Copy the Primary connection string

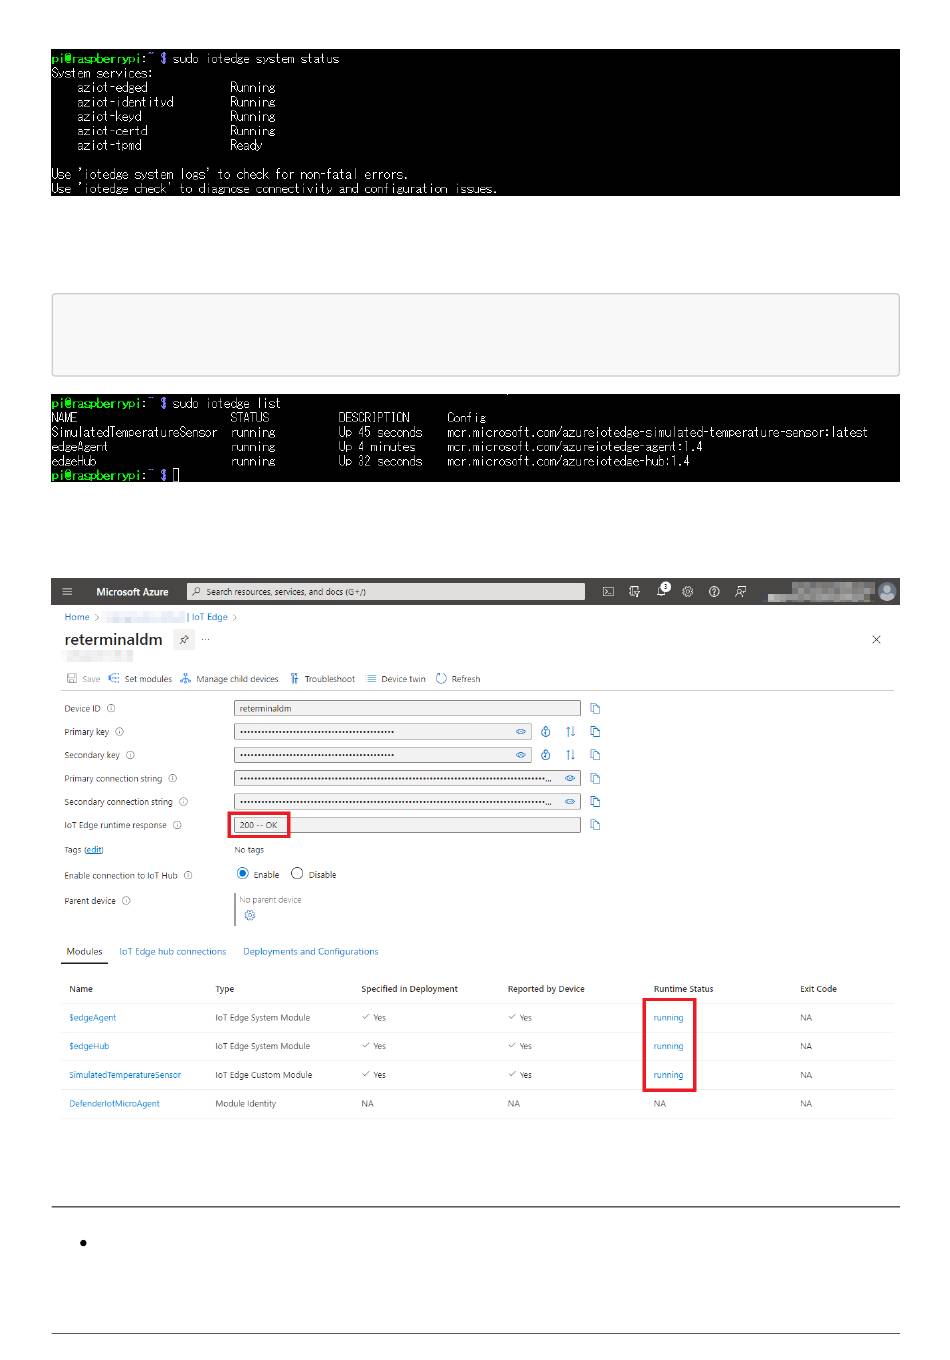click(x=595, y=778)
